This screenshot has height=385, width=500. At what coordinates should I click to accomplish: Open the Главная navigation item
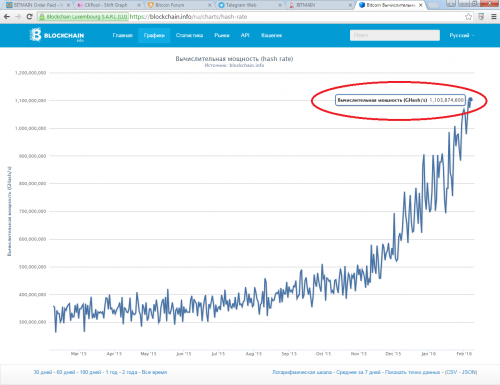pos(122,35)
